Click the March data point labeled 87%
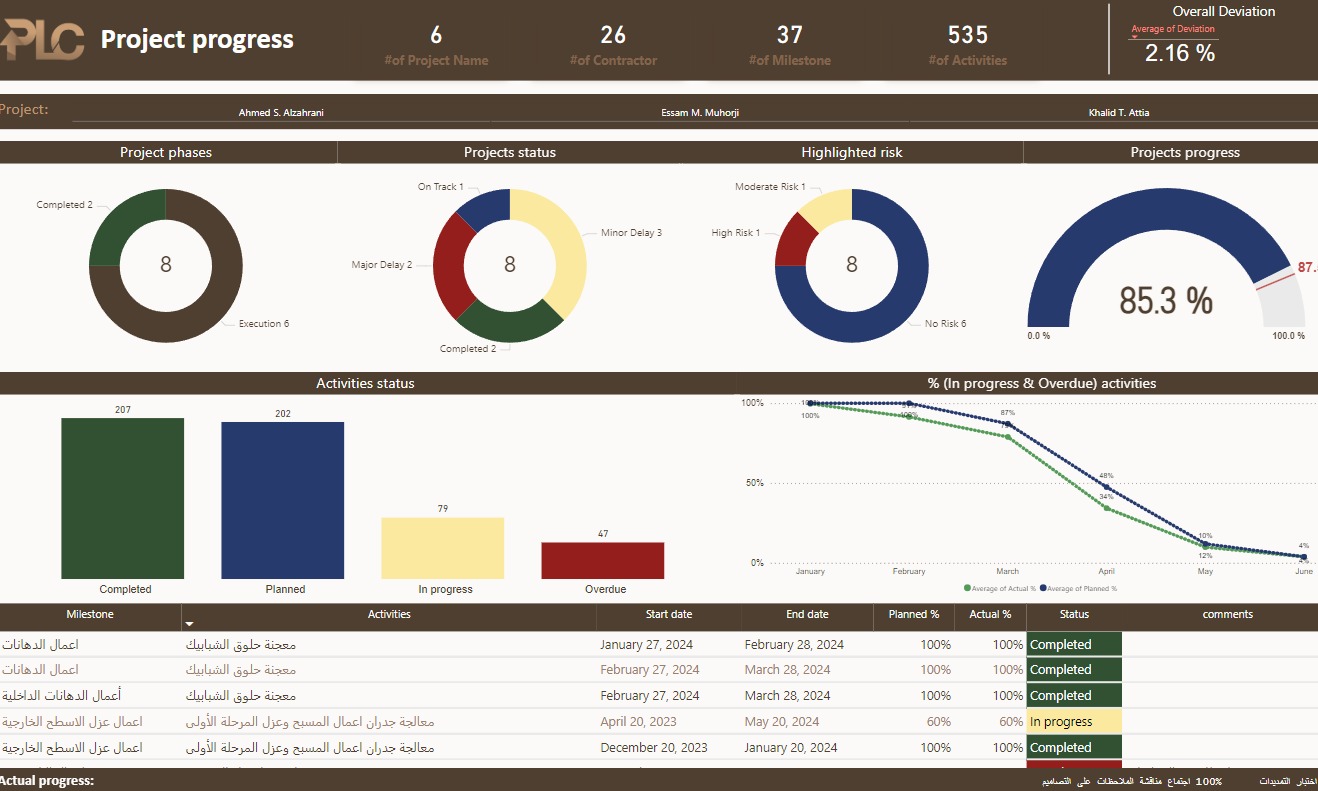This screenshot has width=1318, height=791. click(x=1007, y=424)
